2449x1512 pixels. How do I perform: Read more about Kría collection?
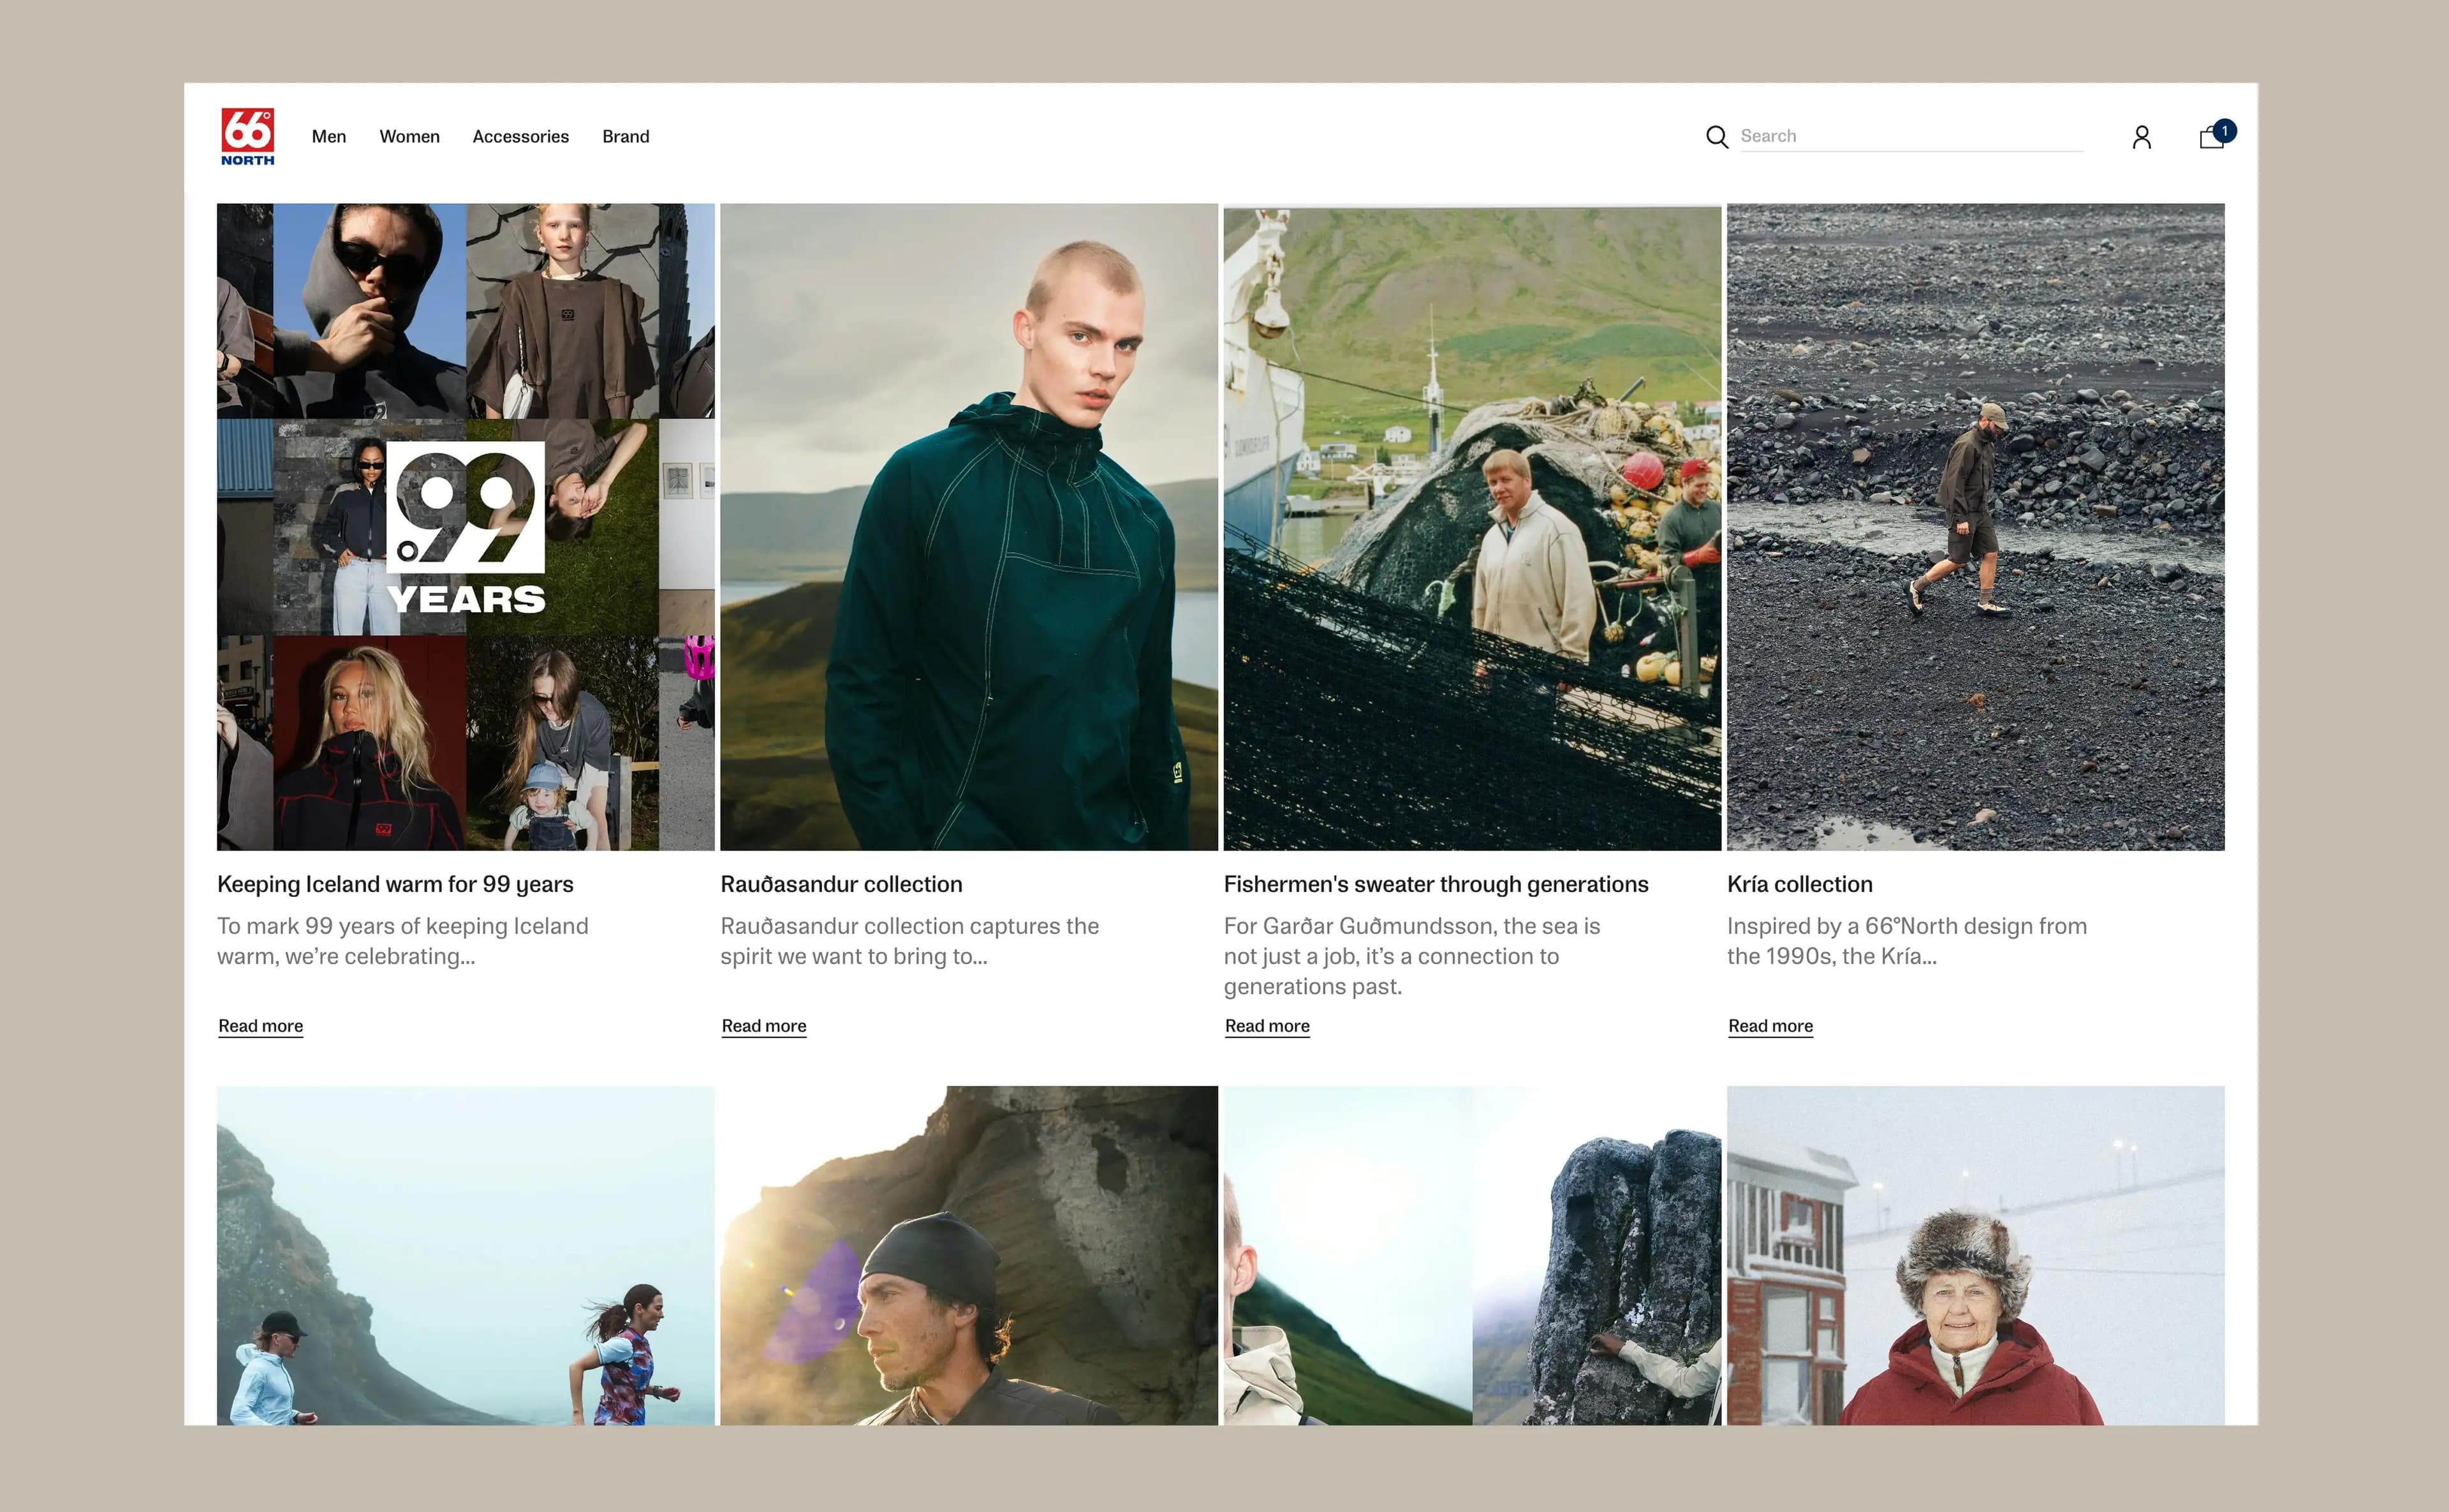1770,1026
